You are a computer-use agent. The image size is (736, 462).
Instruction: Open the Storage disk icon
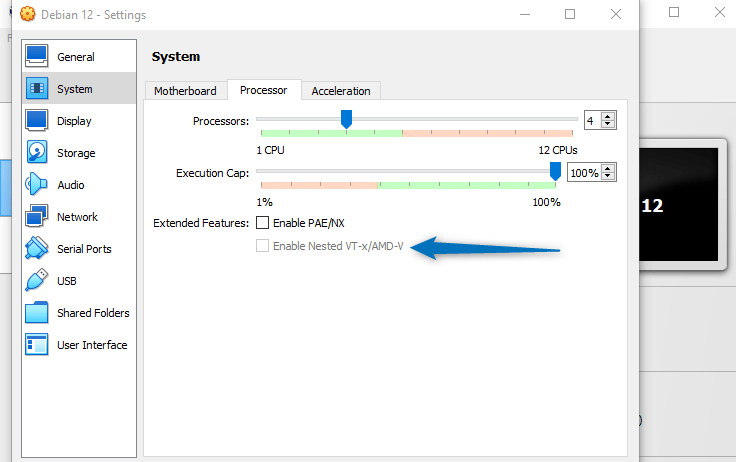(37, 153)
